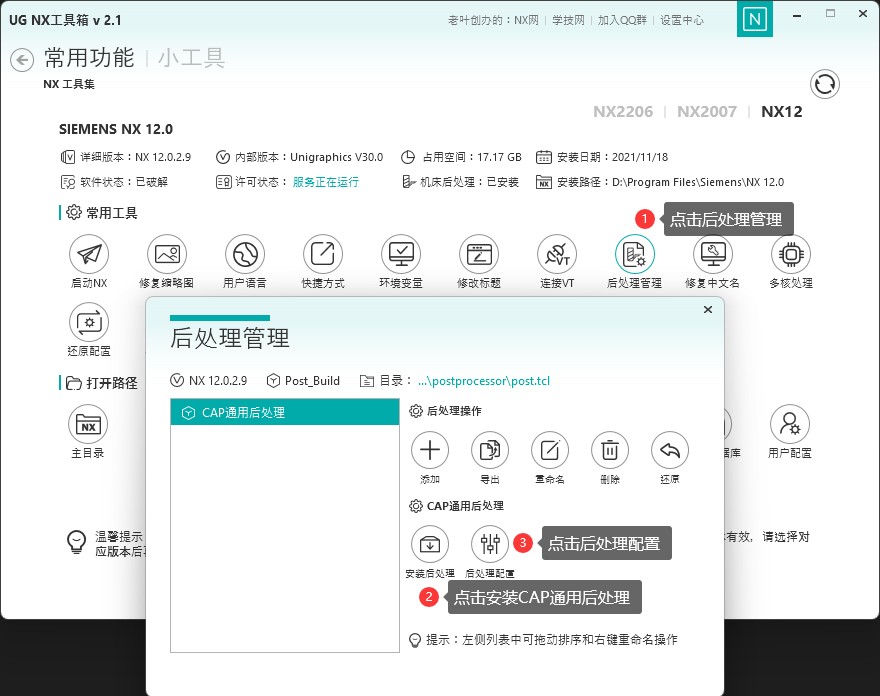Open the postprocessor\post.tcl directory link
This screenshot has height=696, width=880.
pyautogui.click(x=484, y=381)
